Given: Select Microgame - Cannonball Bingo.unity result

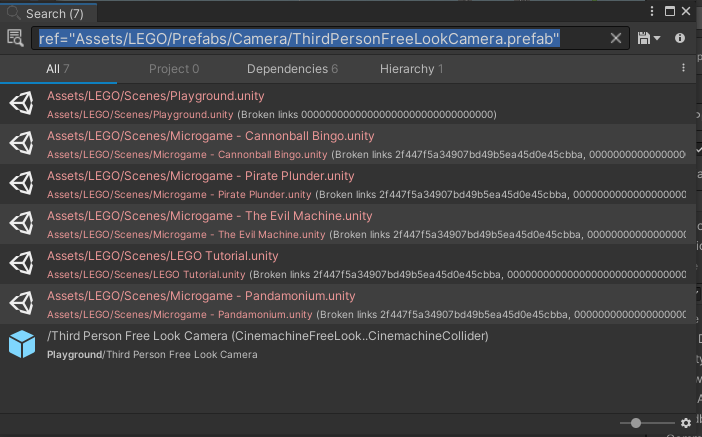Looking at the screenshot, I should pos(210,136).
